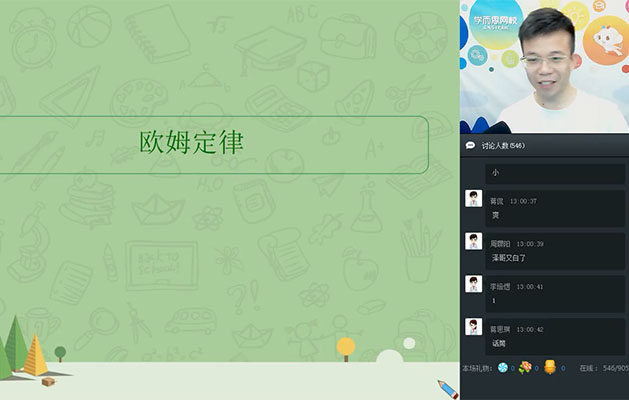Screen dimensions: 629x400
Task: Click the message sent at 13:00:42
Action: (555, 336)
